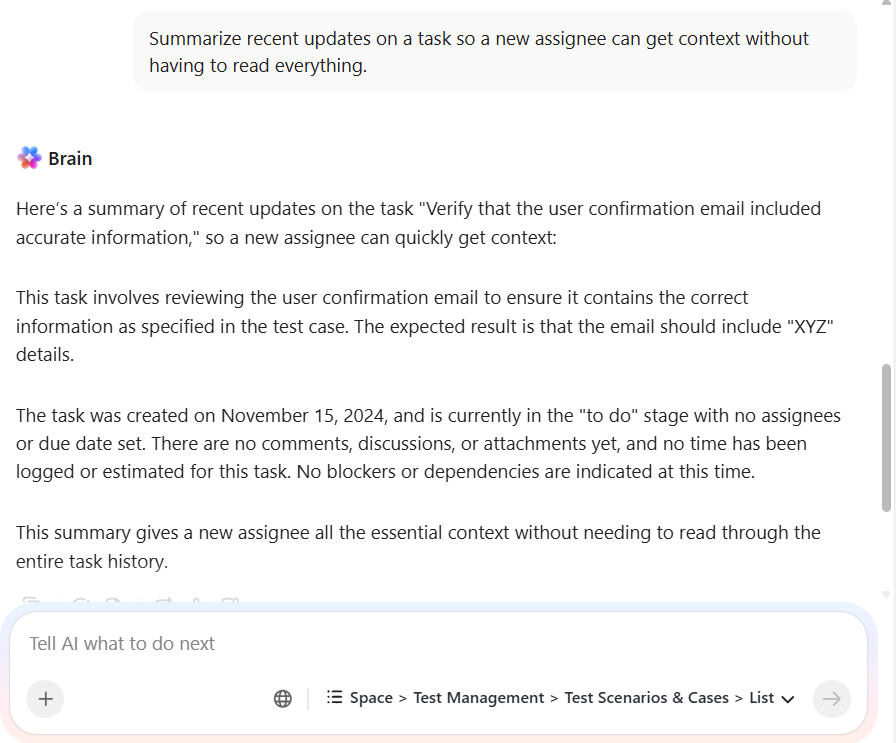Click the closing paragraph "This summary gives"
Viewport: 896px width, 743px height.
point(418,547)
